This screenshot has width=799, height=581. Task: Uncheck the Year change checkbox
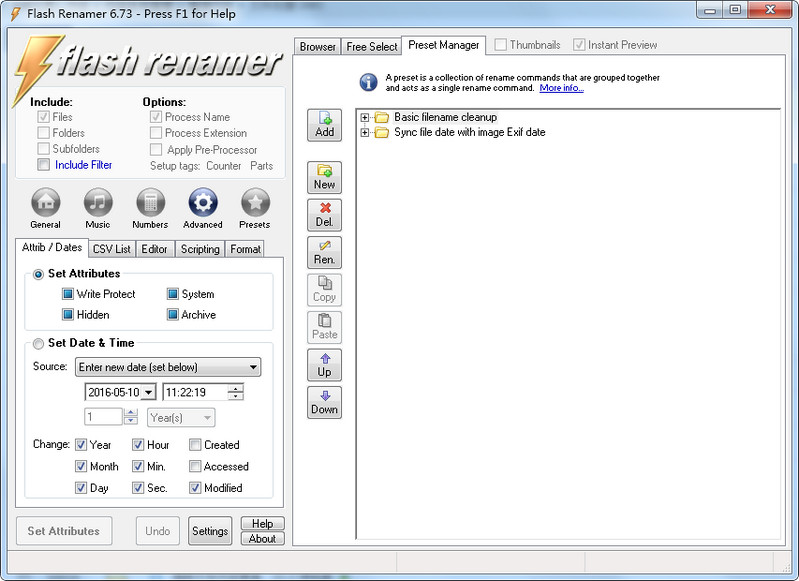pyautogui.click(x=81, y=444)
